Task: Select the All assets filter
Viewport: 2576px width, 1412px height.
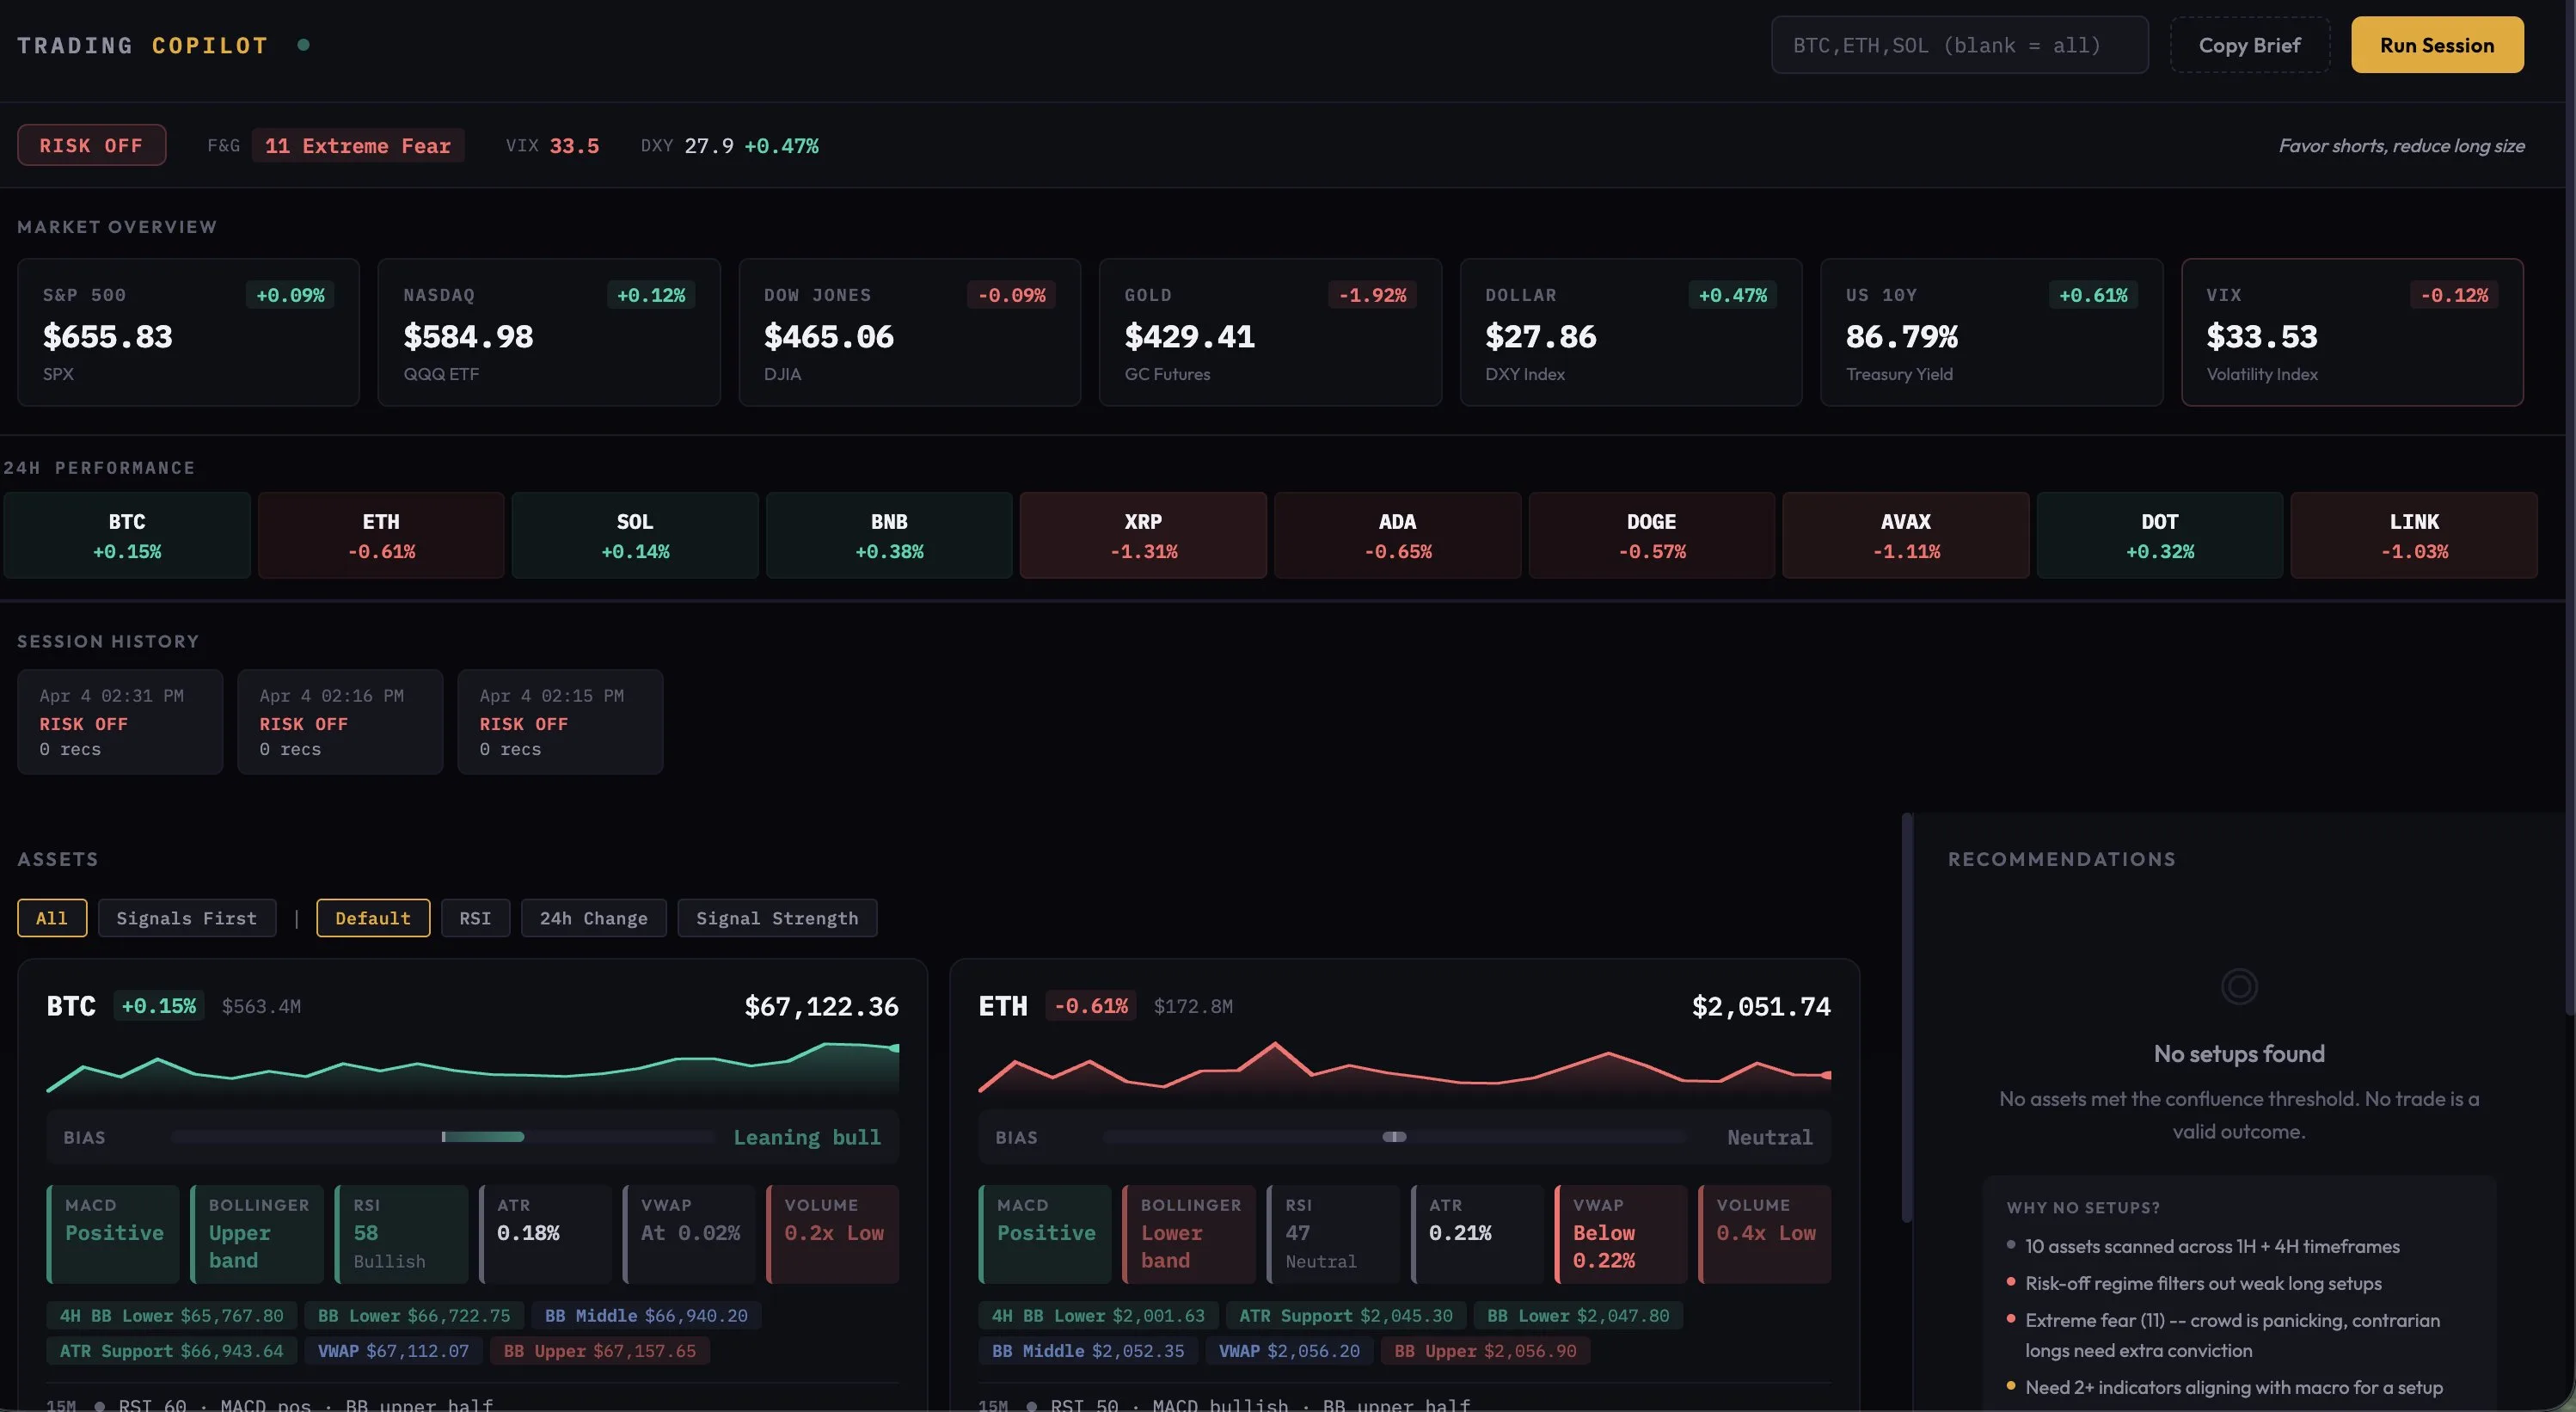Action: 52,918
